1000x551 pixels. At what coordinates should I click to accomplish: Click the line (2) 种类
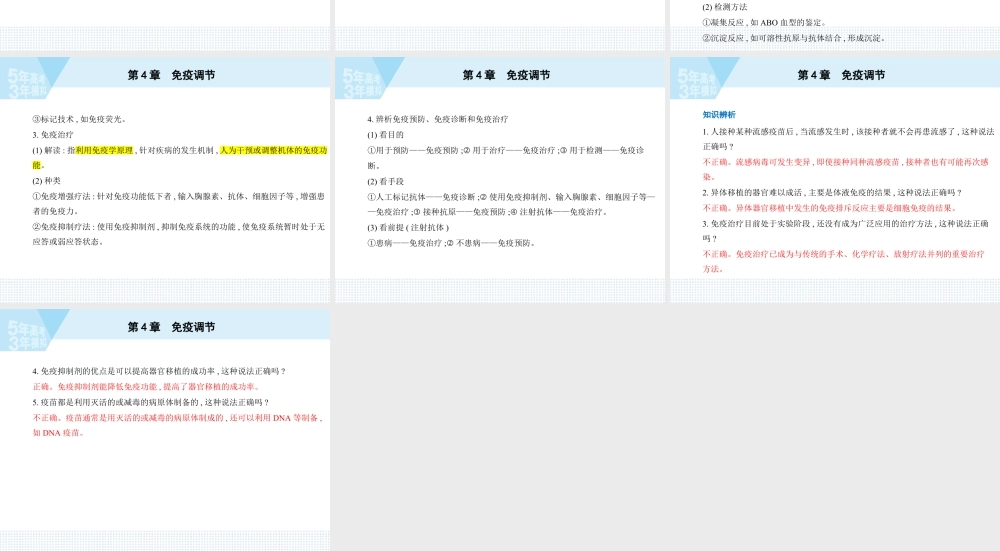[x=47, y=181]
